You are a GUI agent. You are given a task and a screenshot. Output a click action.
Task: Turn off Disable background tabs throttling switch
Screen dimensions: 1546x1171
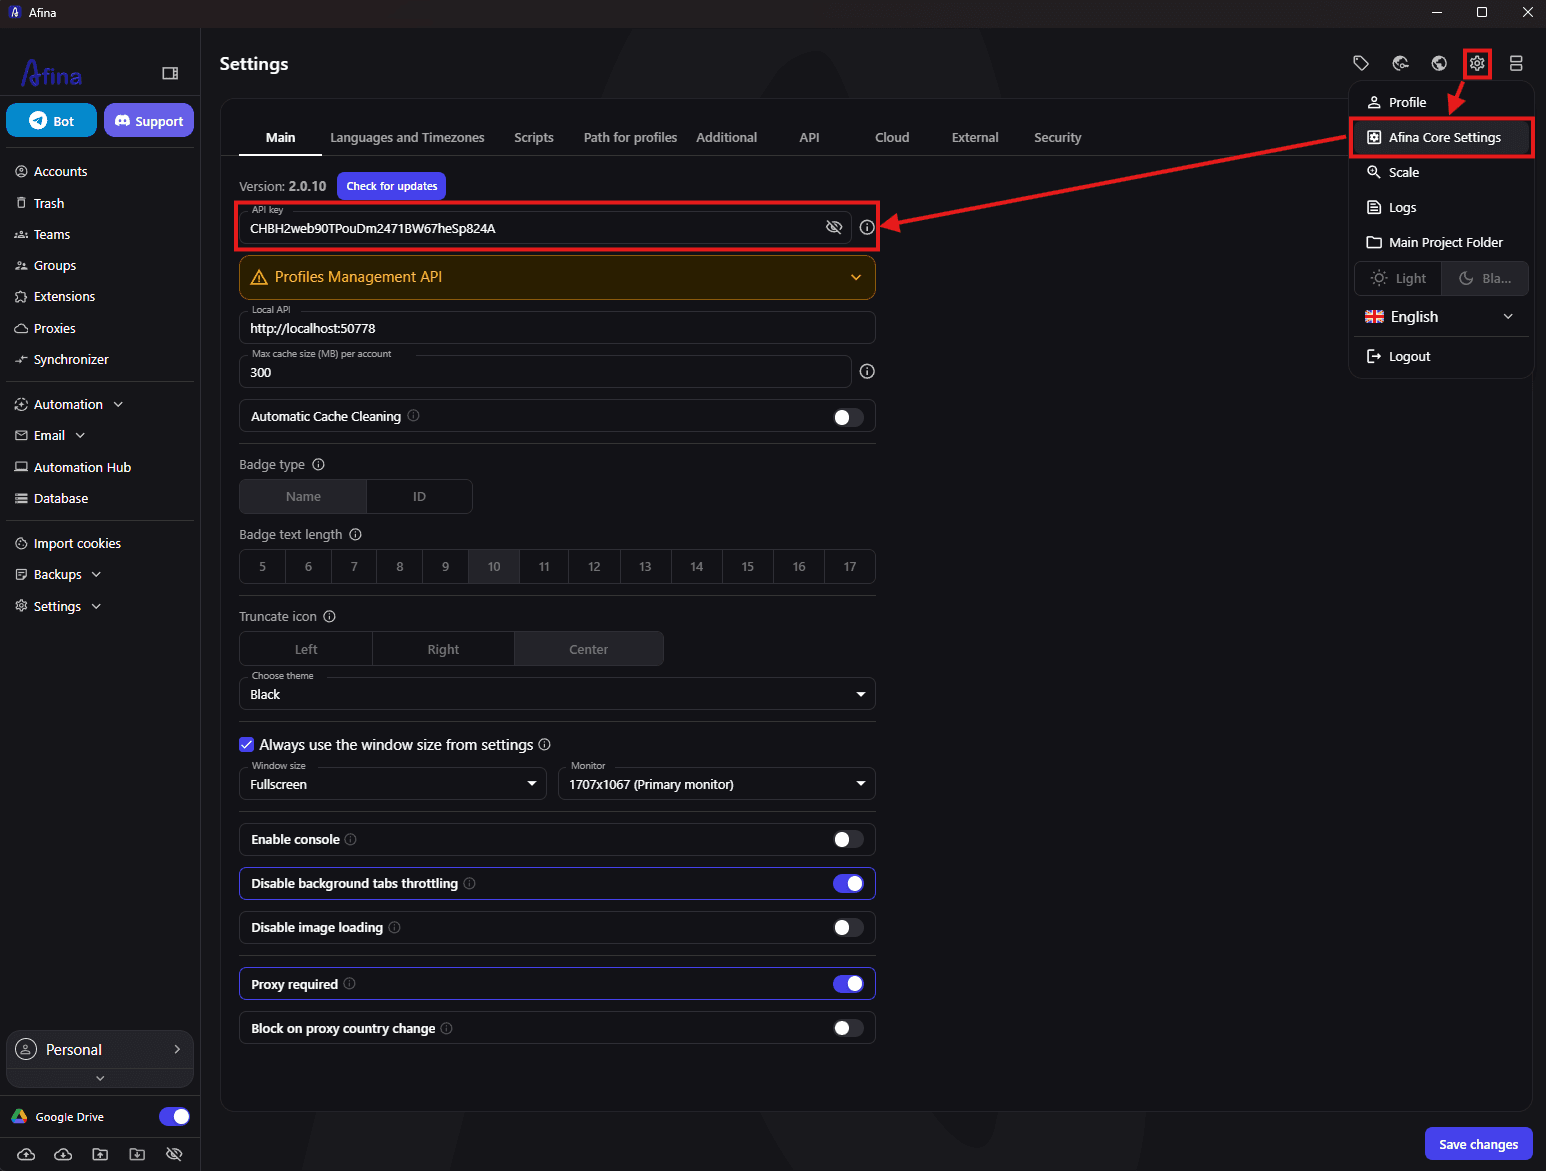pyautogui.click(x=848, y=883)
